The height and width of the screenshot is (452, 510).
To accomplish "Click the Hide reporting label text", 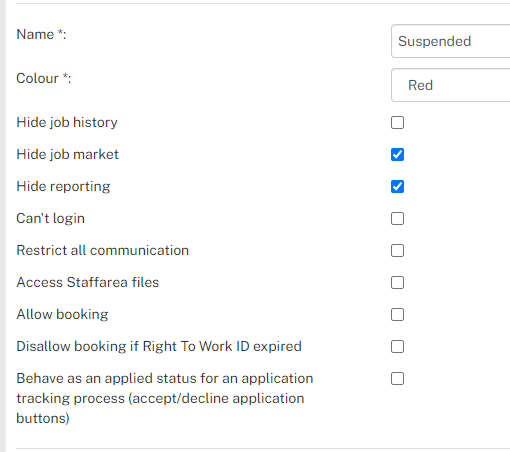I will point(63,186).
